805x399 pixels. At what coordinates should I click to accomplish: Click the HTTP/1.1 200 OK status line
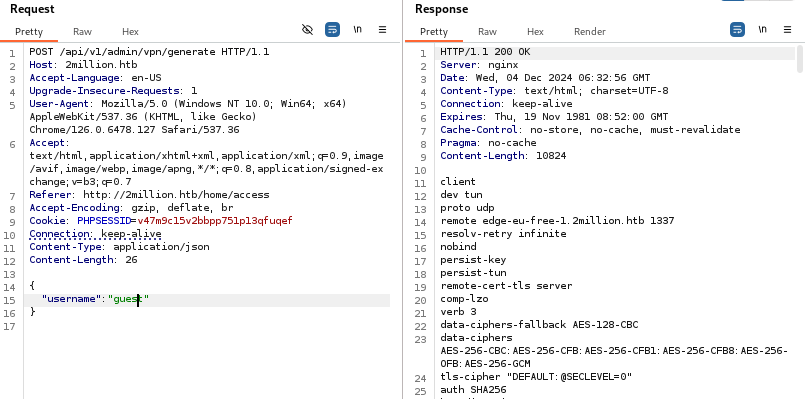(x=485, y=52)
